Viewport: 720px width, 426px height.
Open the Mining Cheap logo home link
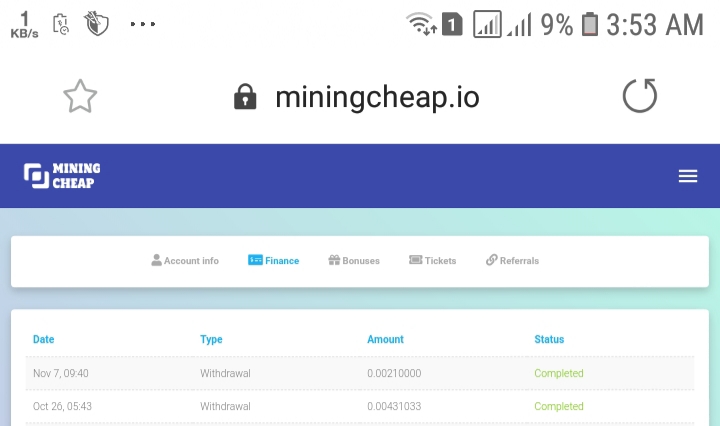tap(62, 175)
